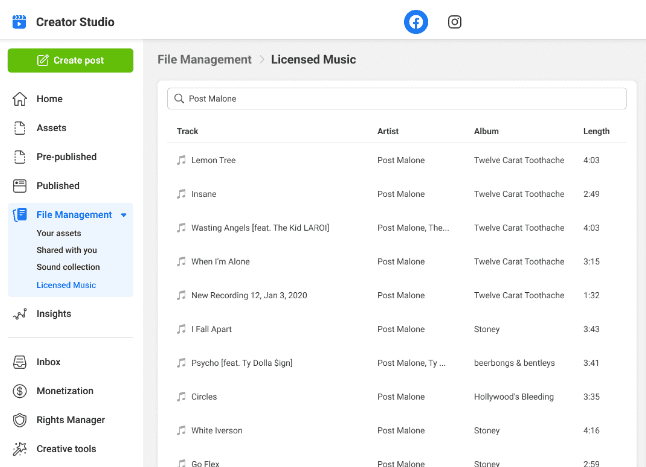Open the Rights Manager shield icon

tap(19, 420)
